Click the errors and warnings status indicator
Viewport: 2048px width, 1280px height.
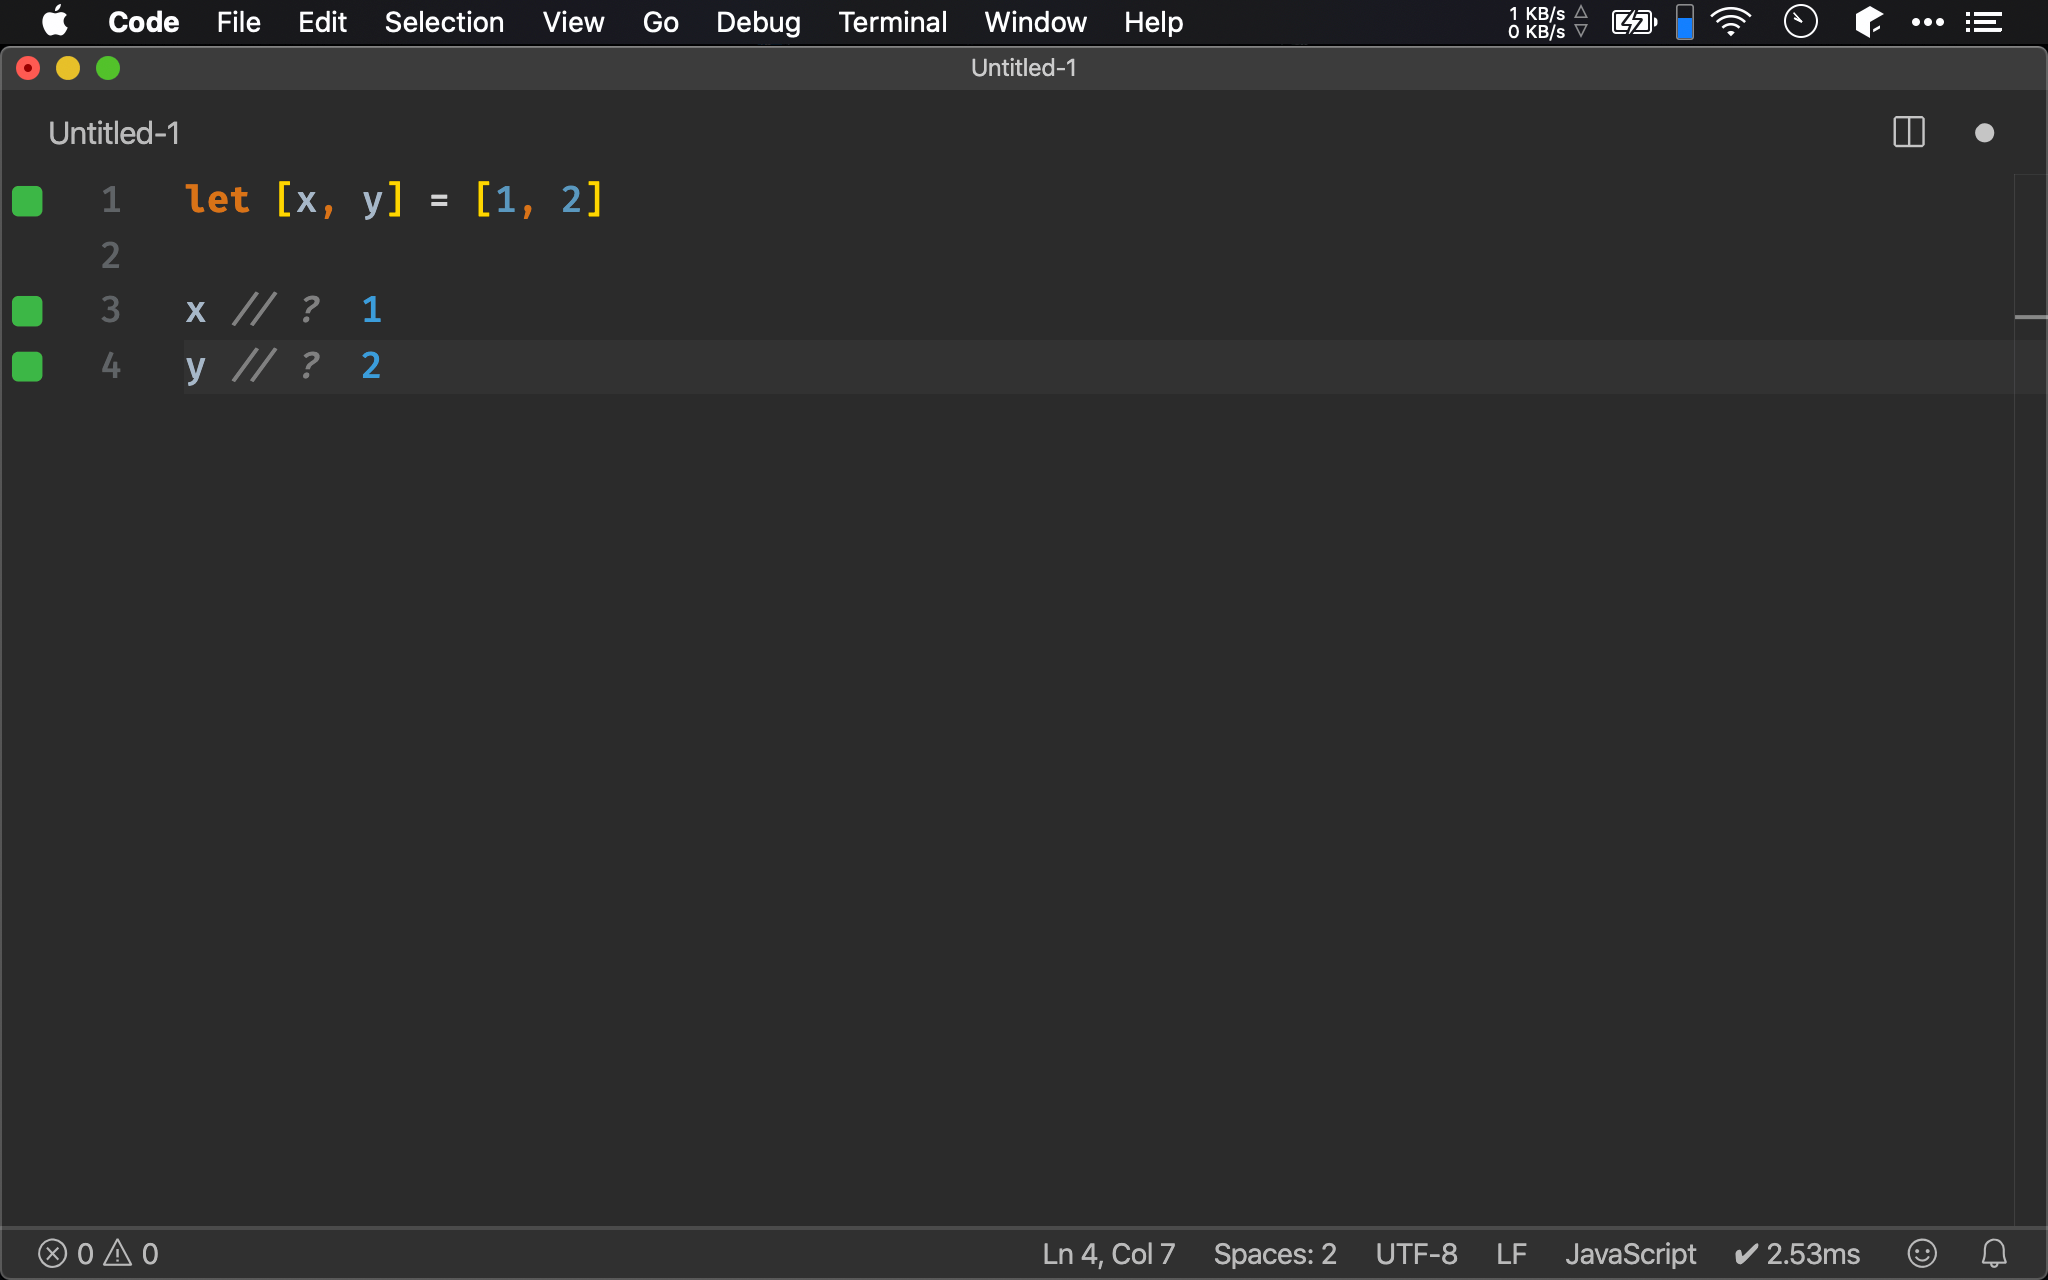click(x=98, y=1253)
